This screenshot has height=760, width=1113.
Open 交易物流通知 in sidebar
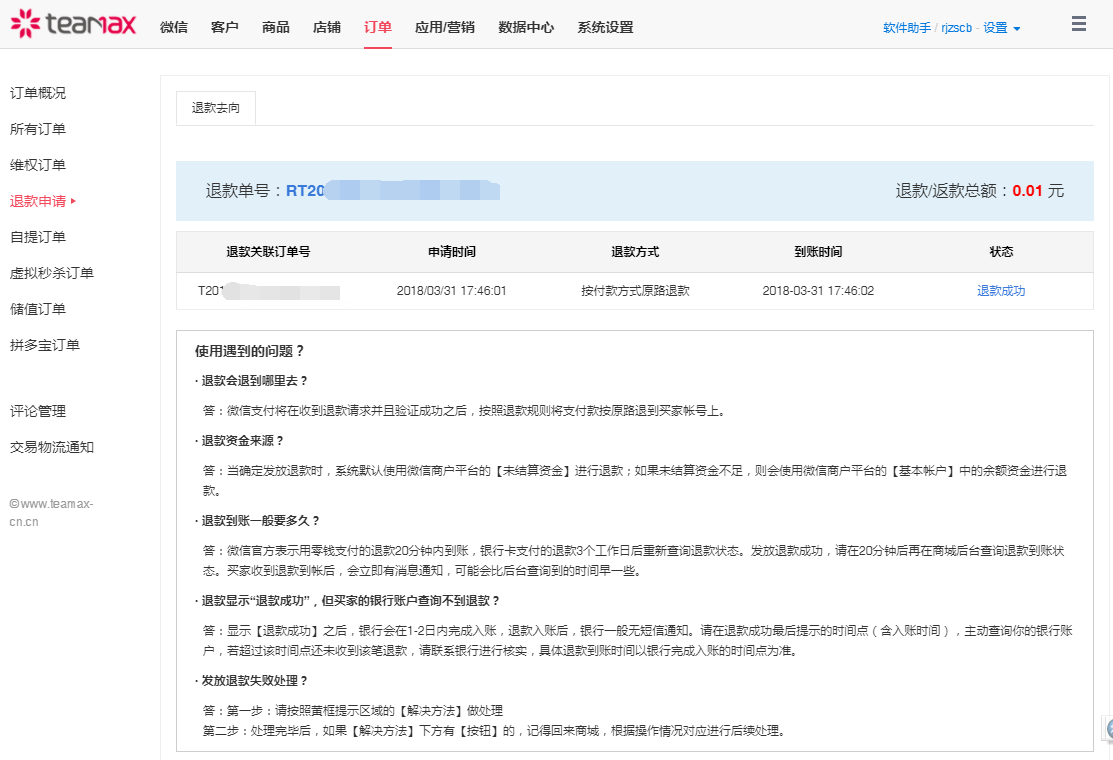click(52, 447)
